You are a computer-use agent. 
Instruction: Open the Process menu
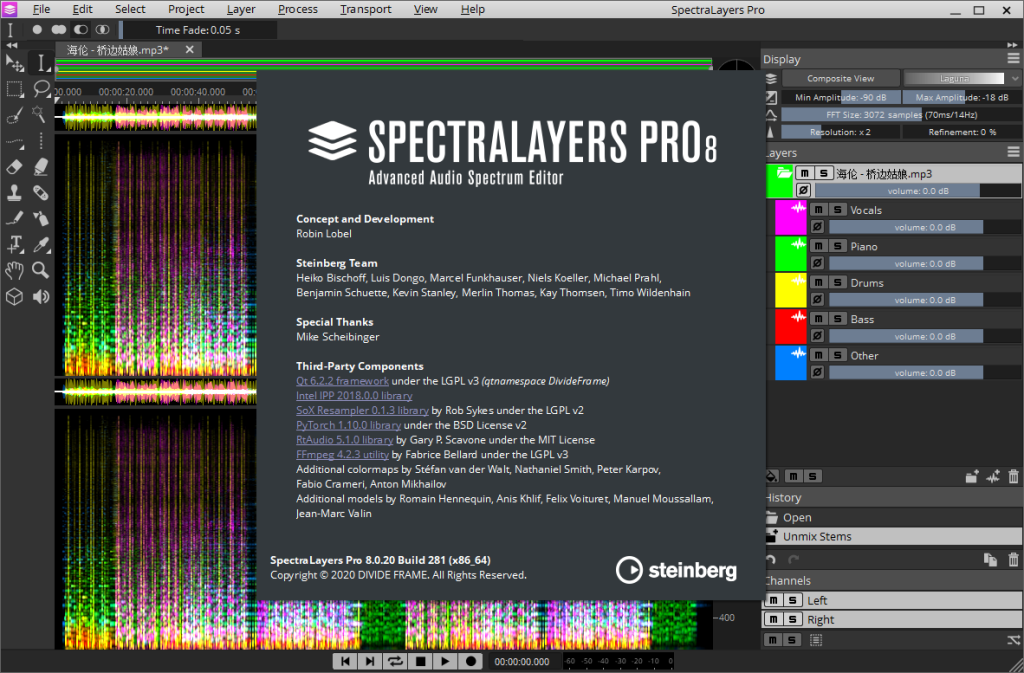pyautogui.click(x=298, y=9)
